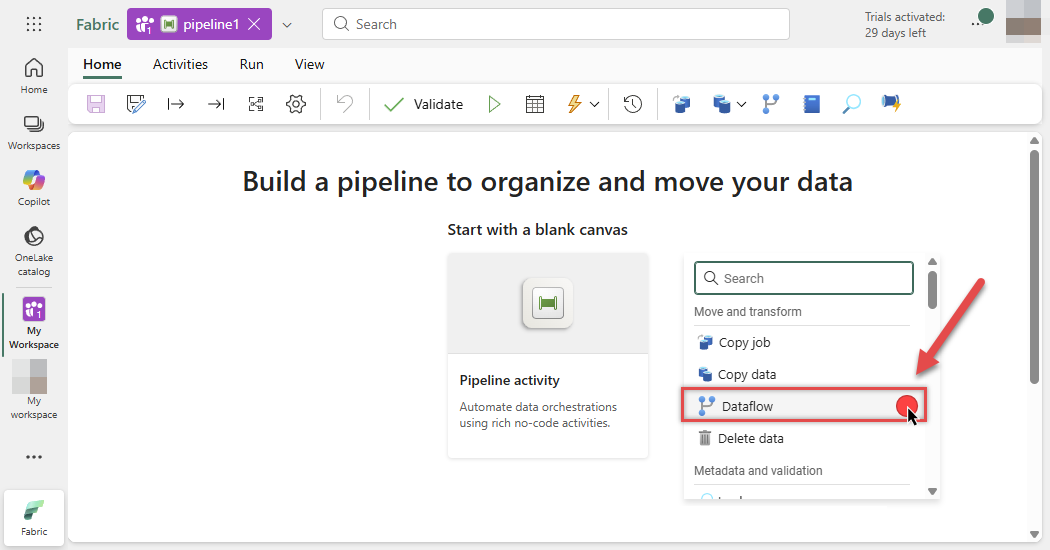Click the lightning trigger icon
This screenshot has width=1050, height=550.
(x=575, y=104)
